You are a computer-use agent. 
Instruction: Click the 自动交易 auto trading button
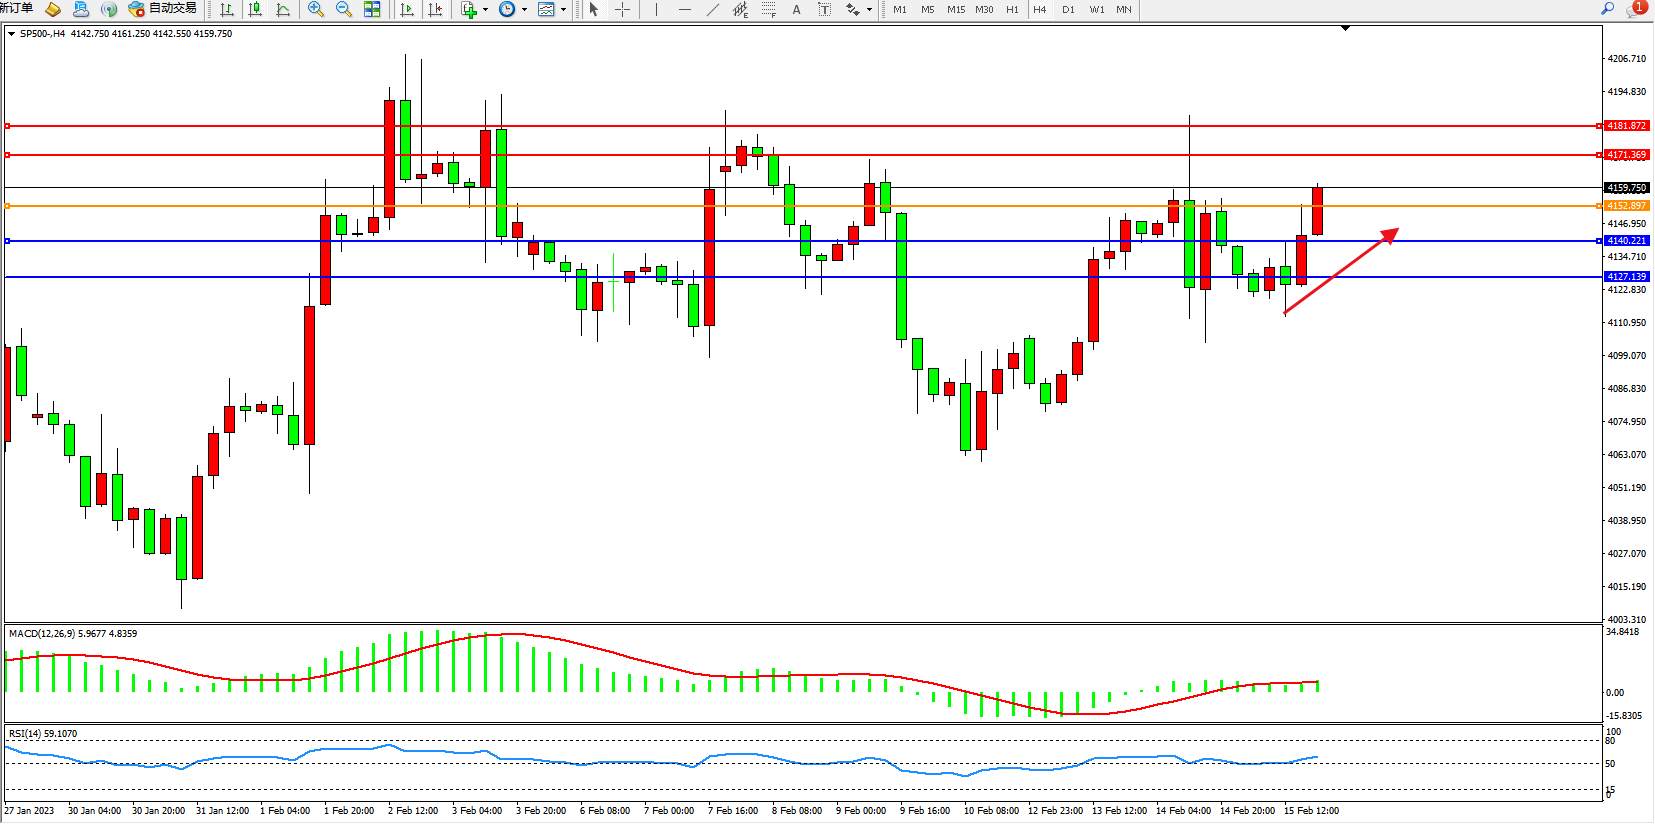tap(163, 9)
